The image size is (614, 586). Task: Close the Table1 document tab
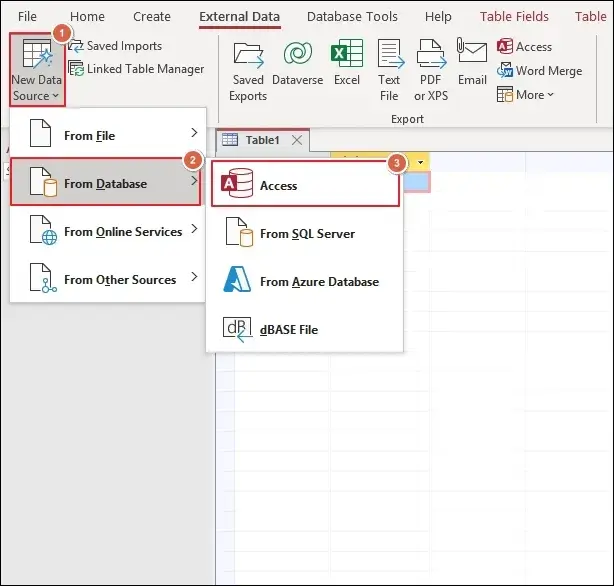(x=296, y=140)
